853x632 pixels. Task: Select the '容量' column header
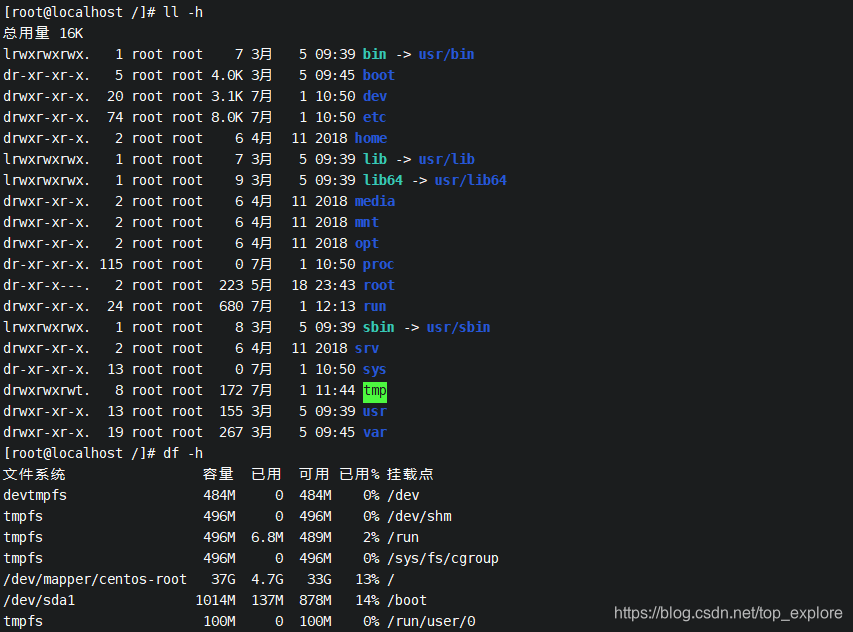click(x=218, y=474)
